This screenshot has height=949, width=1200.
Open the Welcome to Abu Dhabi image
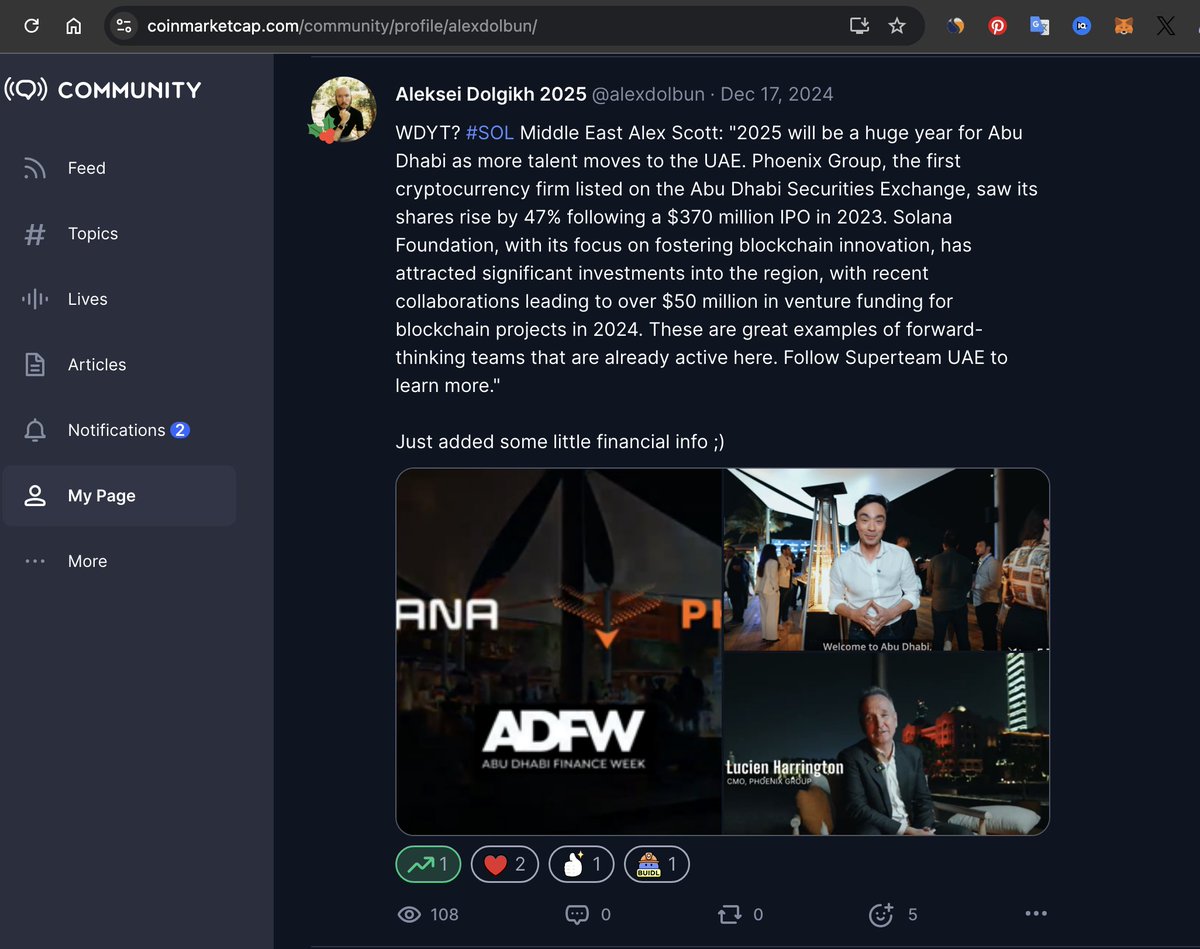(x=886, y=559)
